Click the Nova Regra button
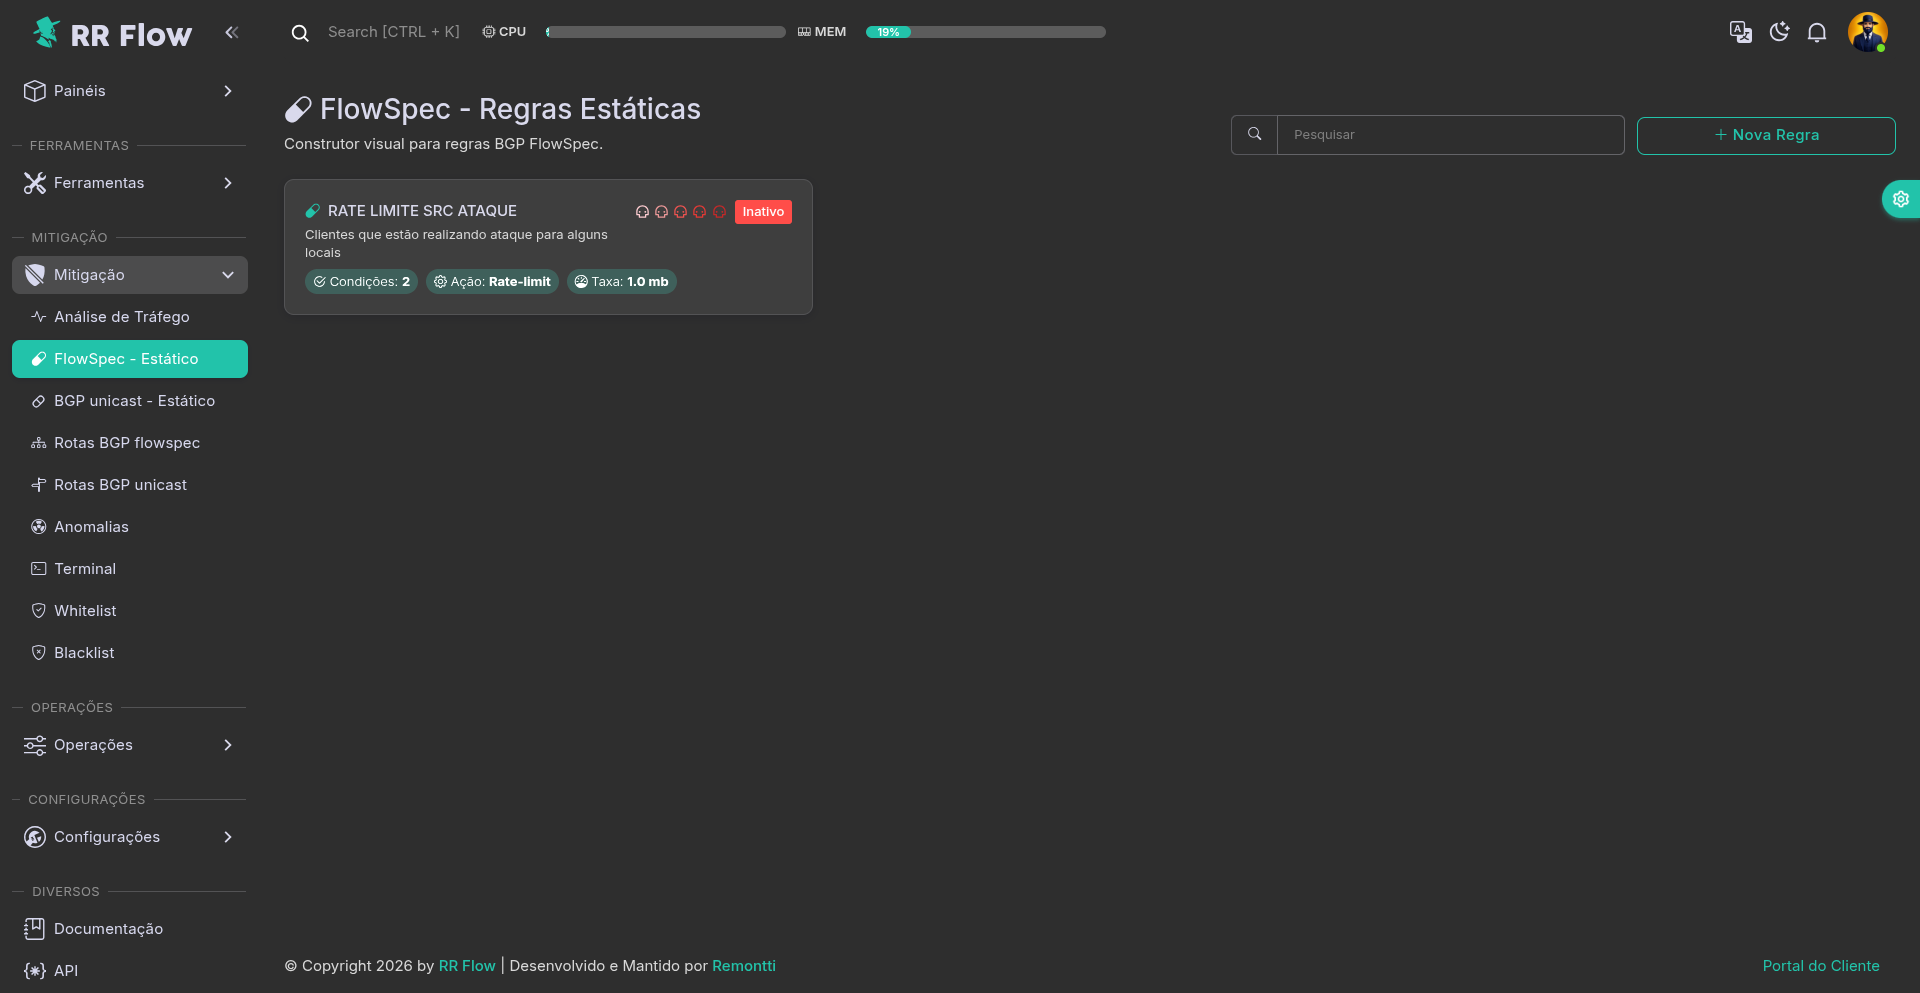 point(1765,136)
